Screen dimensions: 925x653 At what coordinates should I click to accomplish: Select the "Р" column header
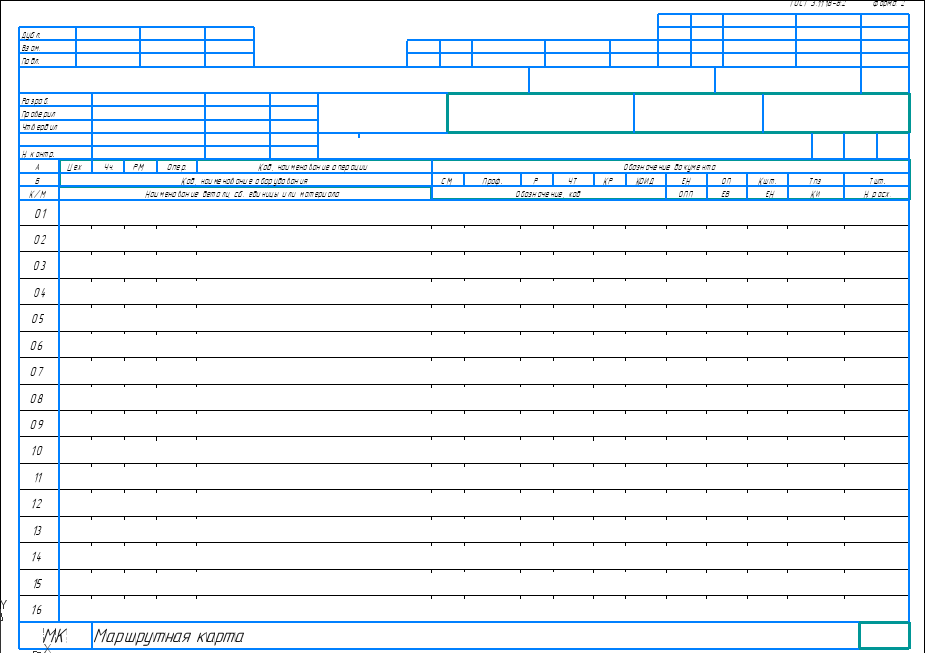click(x=536, y=181)
